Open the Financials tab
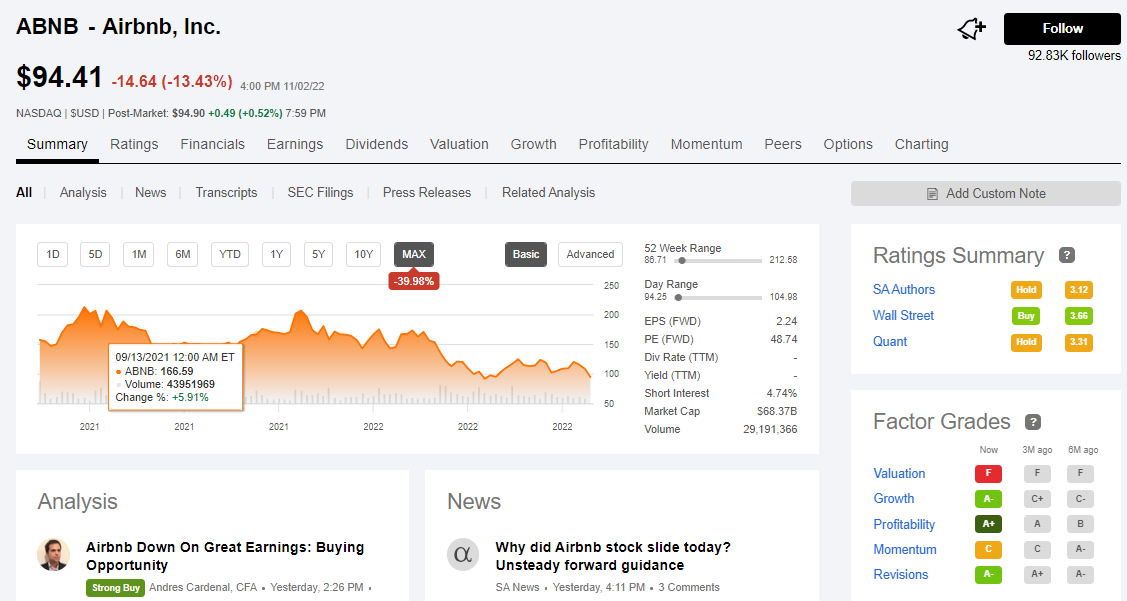Viewport: 1127px width, 601px height. [212, 144]
